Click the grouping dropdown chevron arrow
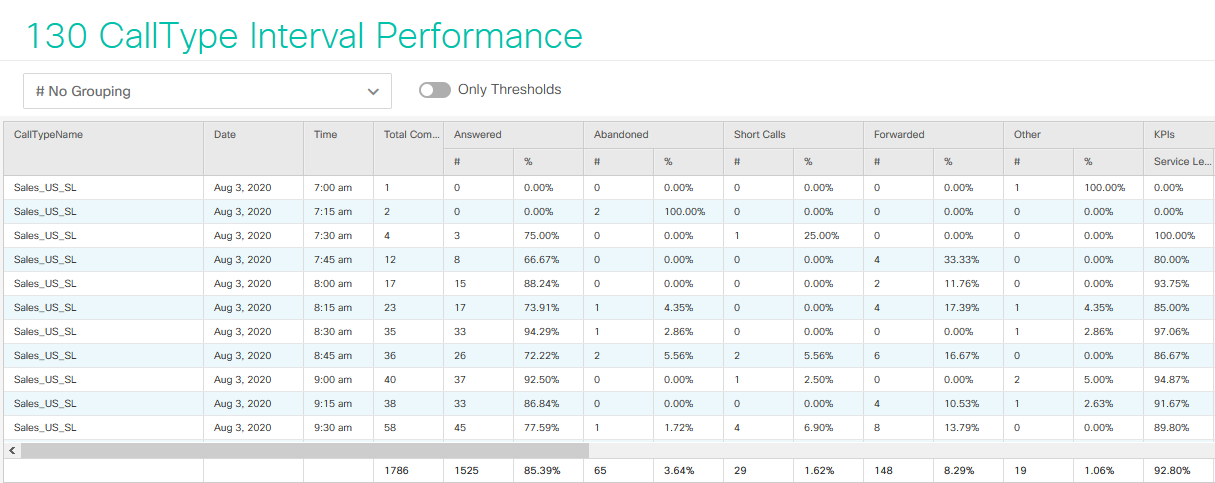The height and width of the screenshot is (483, 1215). coord(373,91)
